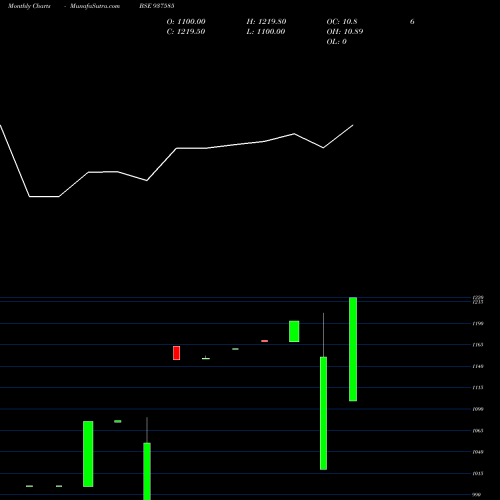Click the open value O: 1100.00
This screenshot has width=500, height=500.
click(186, 22)
